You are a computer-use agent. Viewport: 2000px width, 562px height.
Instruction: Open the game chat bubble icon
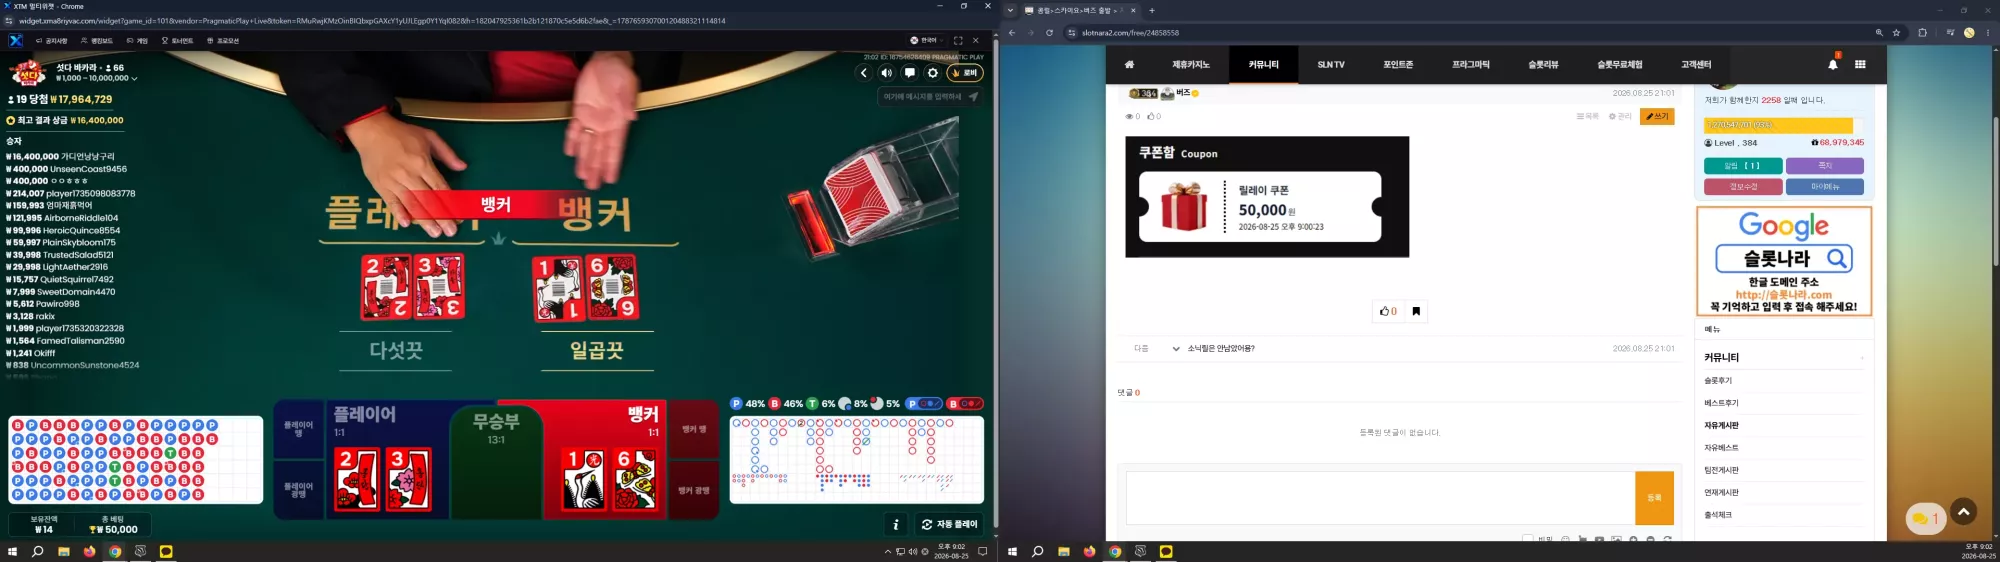click(909, 73)
